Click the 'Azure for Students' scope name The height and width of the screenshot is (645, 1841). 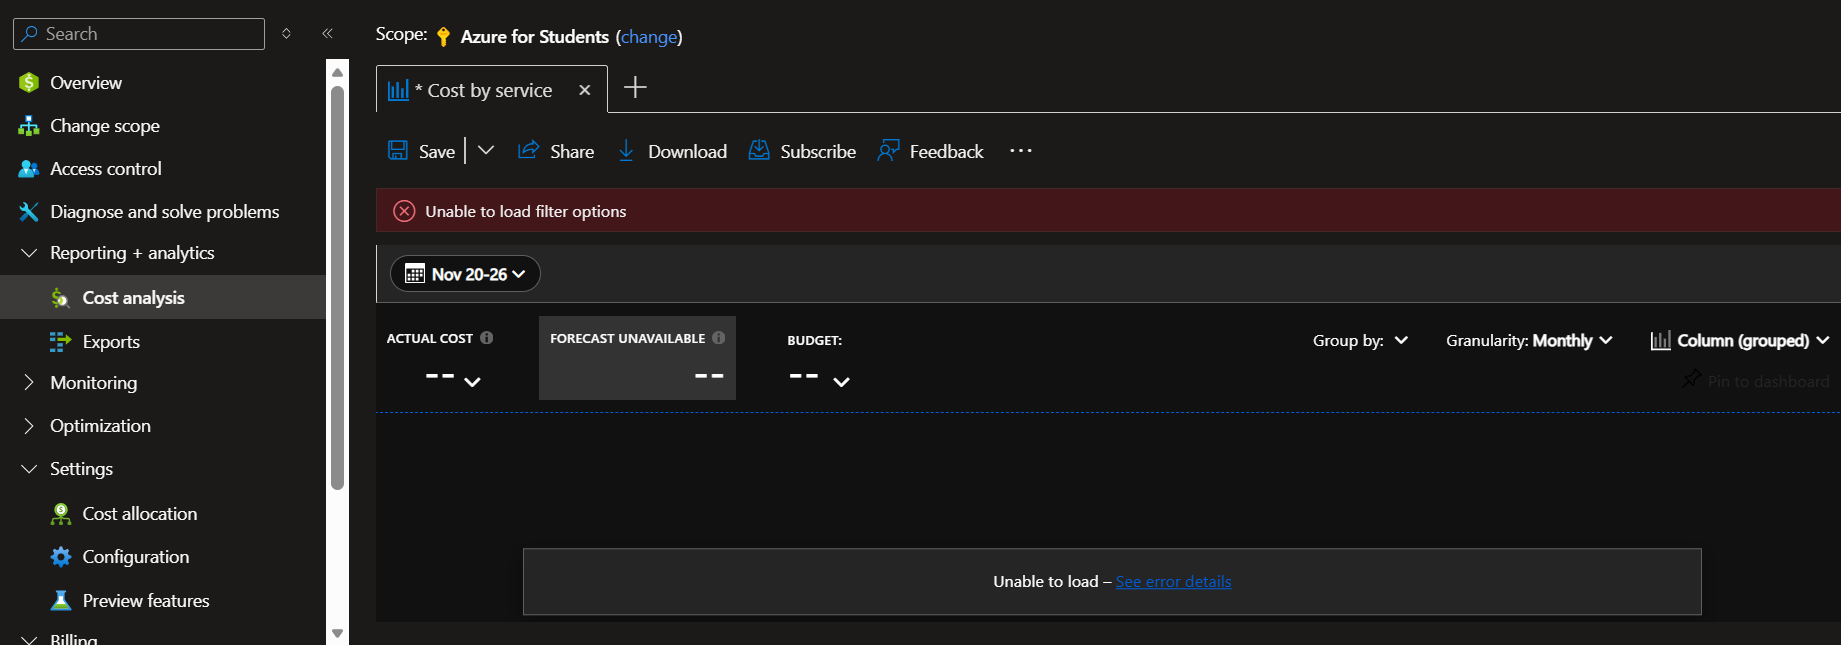pos(535,37)
